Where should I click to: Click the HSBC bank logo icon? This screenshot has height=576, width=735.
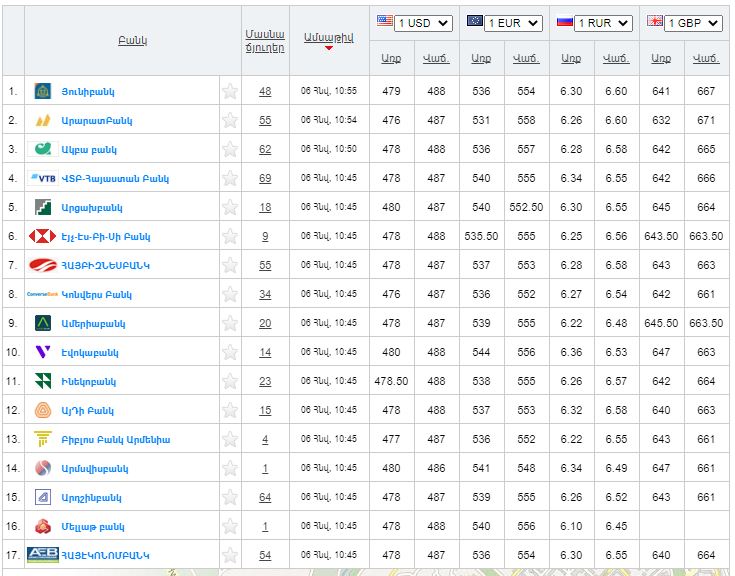(43, 237)
